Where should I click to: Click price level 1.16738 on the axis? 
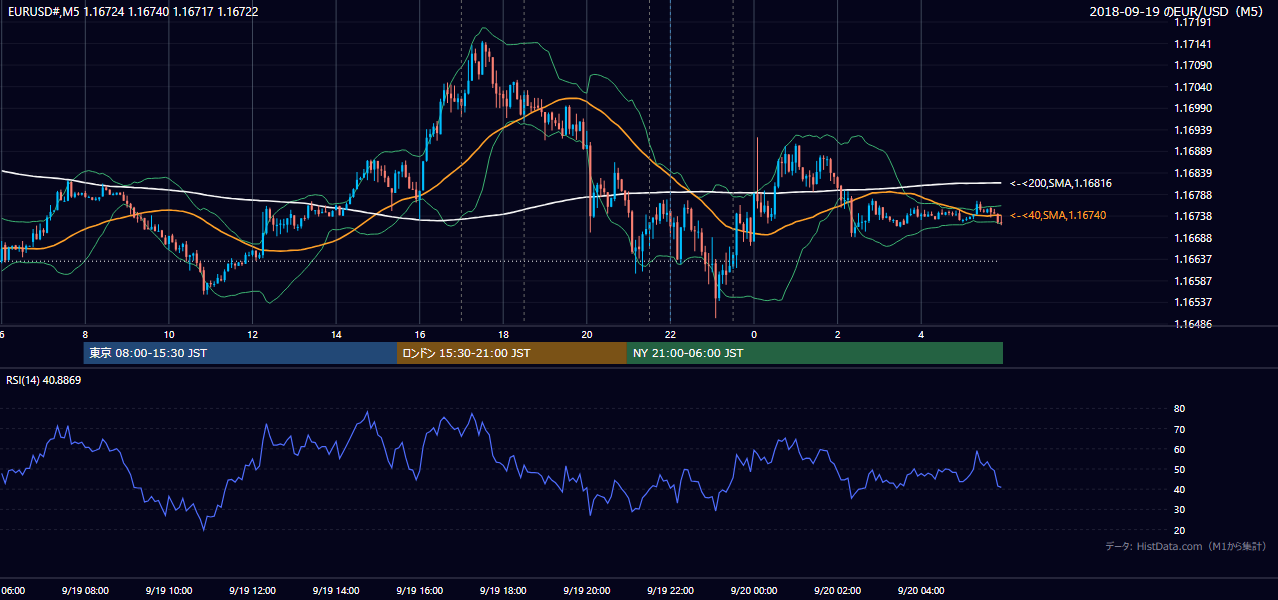pos(1194,216)
